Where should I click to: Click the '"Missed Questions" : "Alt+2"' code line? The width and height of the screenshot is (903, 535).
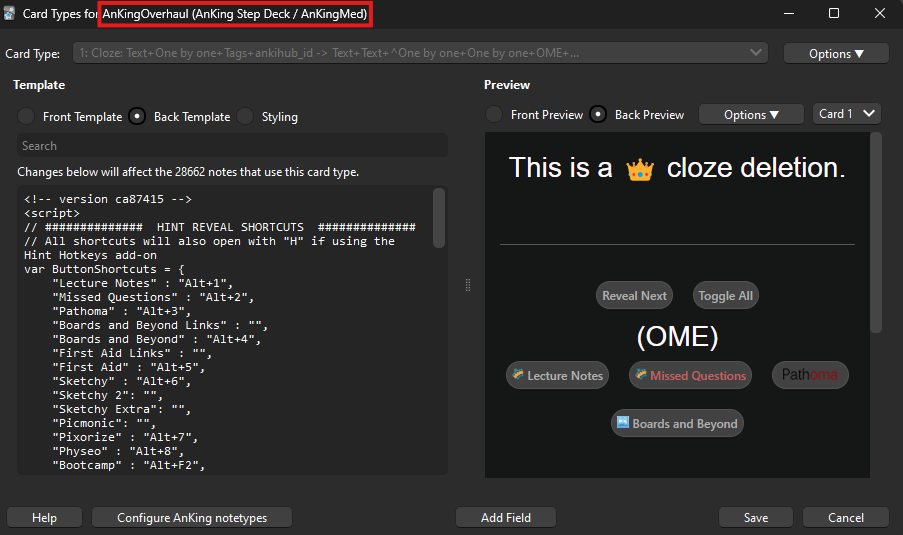tap(153, 297)
